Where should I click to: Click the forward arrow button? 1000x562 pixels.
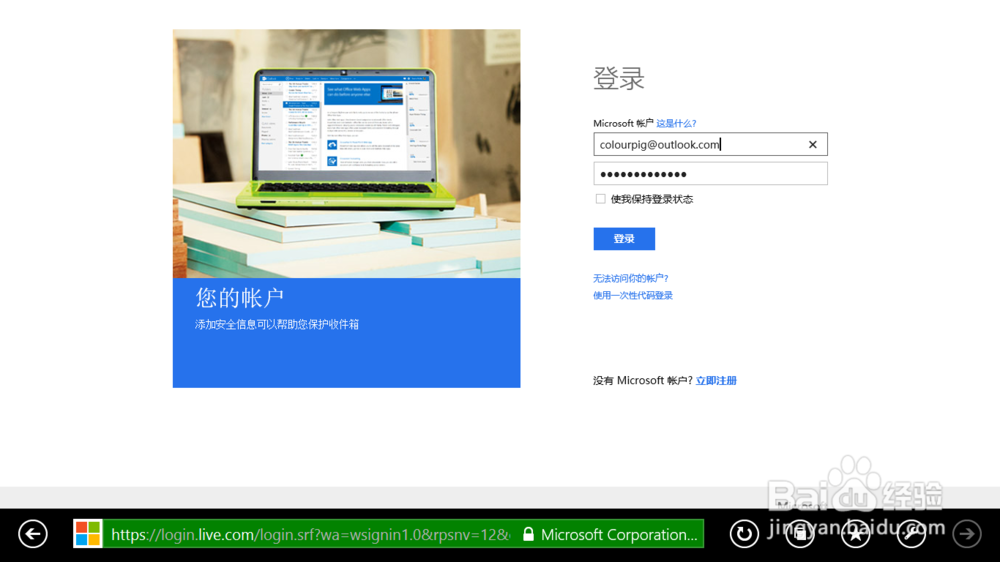pos(967,534)
